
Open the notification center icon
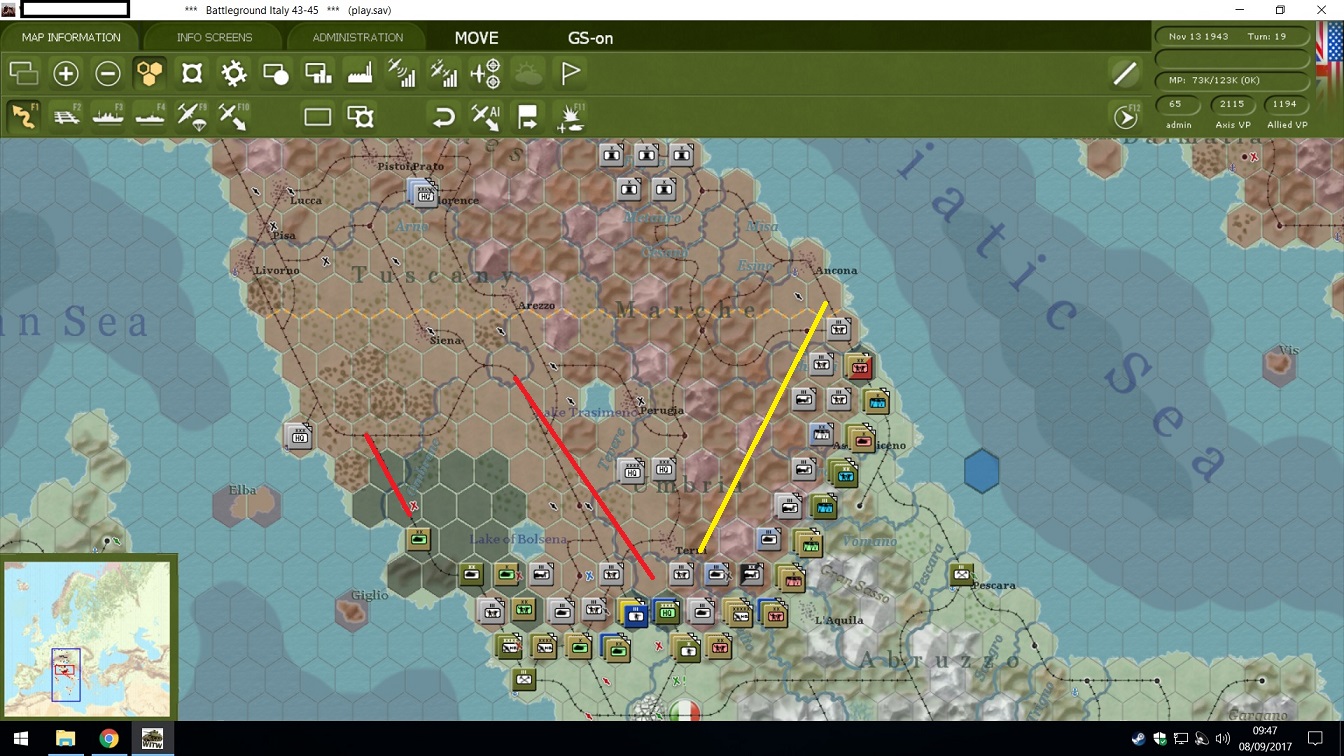coord(1316,739)
